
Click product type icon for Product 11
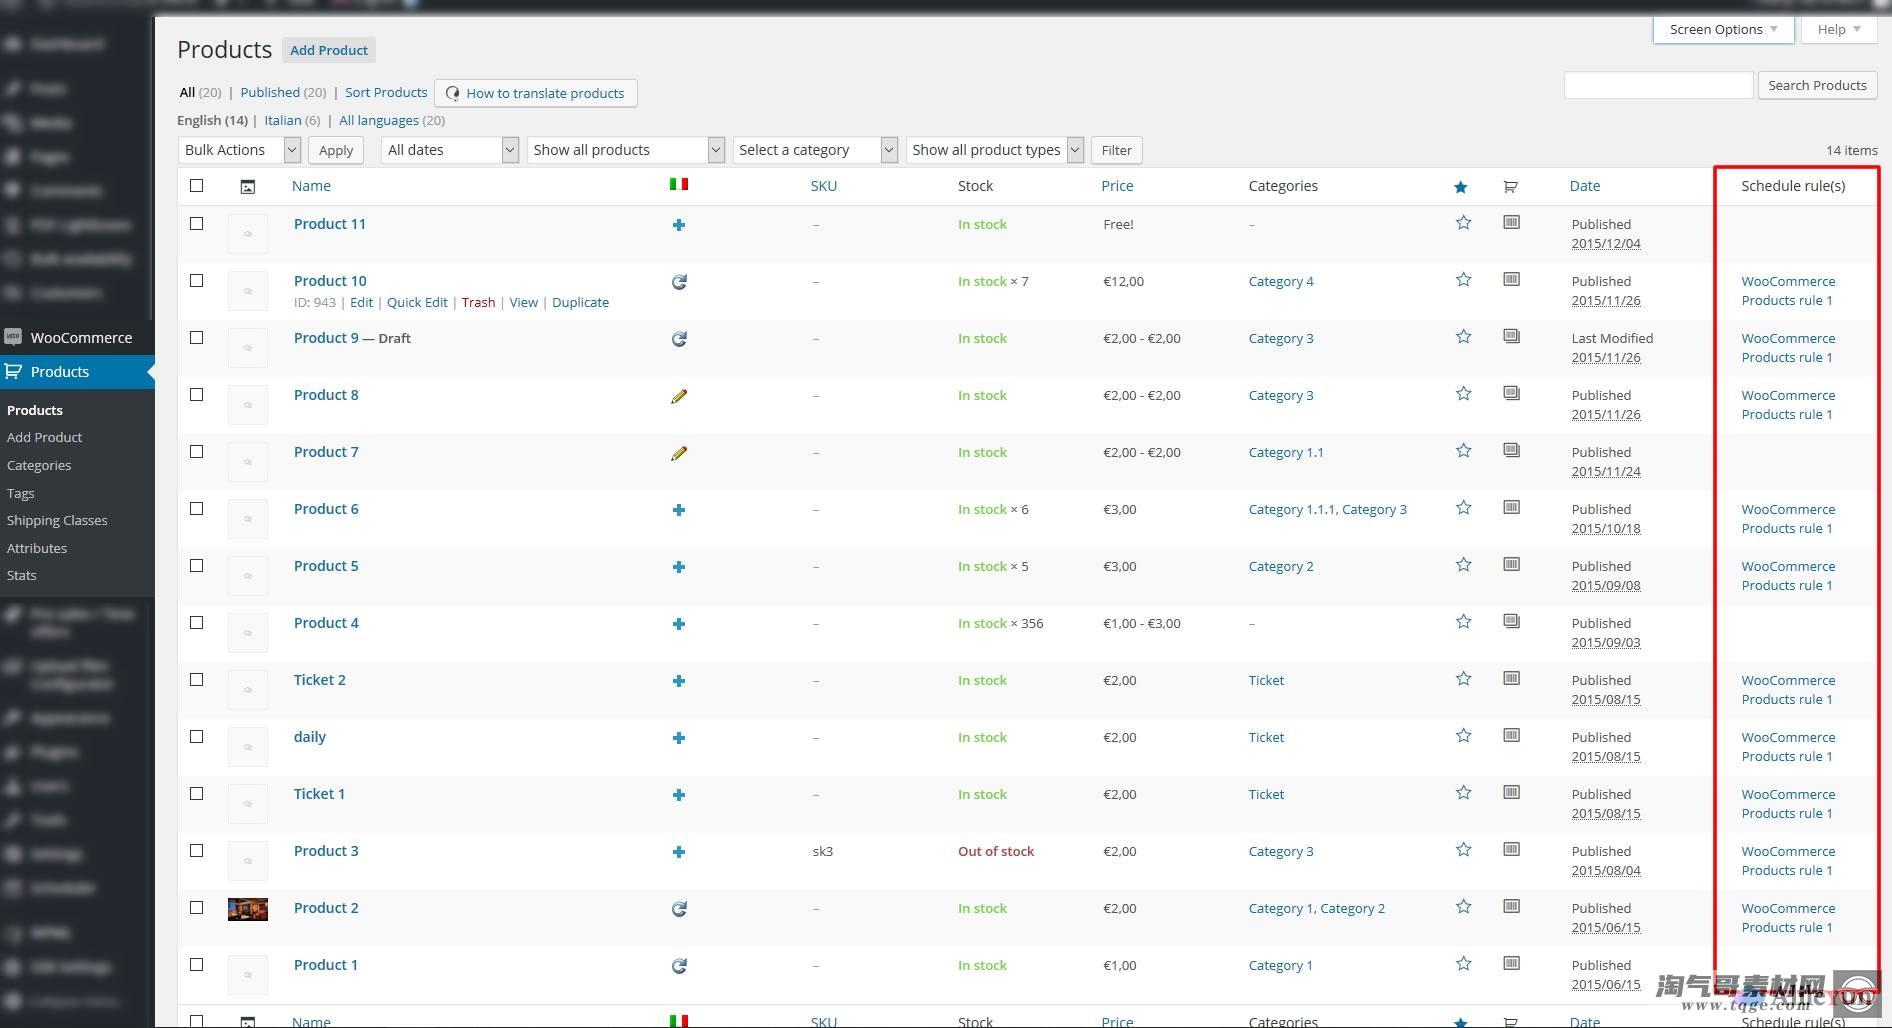[x=1512, y=222]
